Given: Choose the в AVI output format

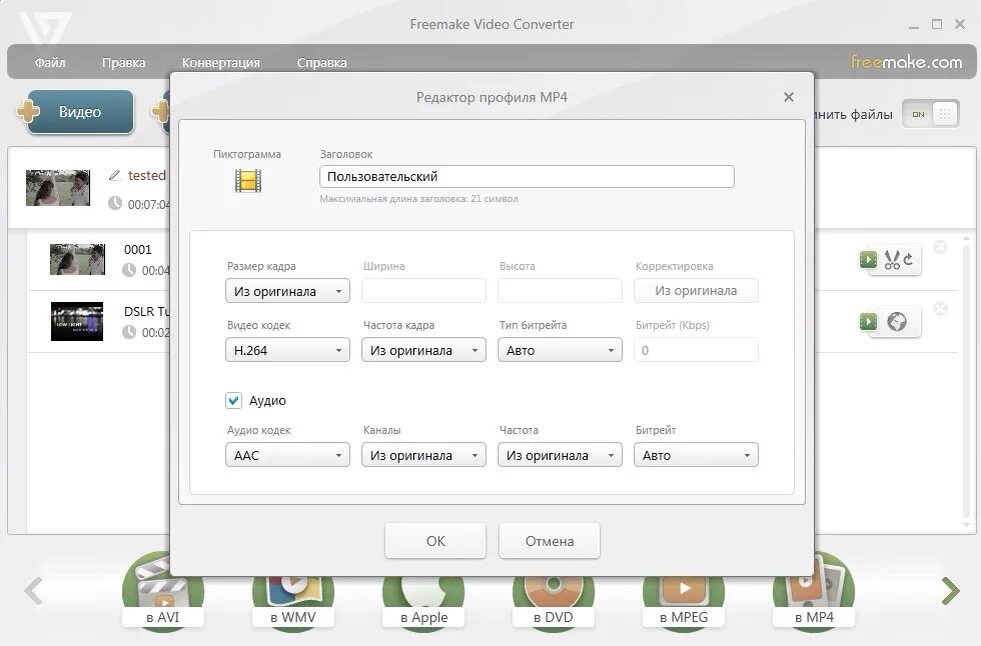Looking at the screenshot, I should tap(163, 591).
